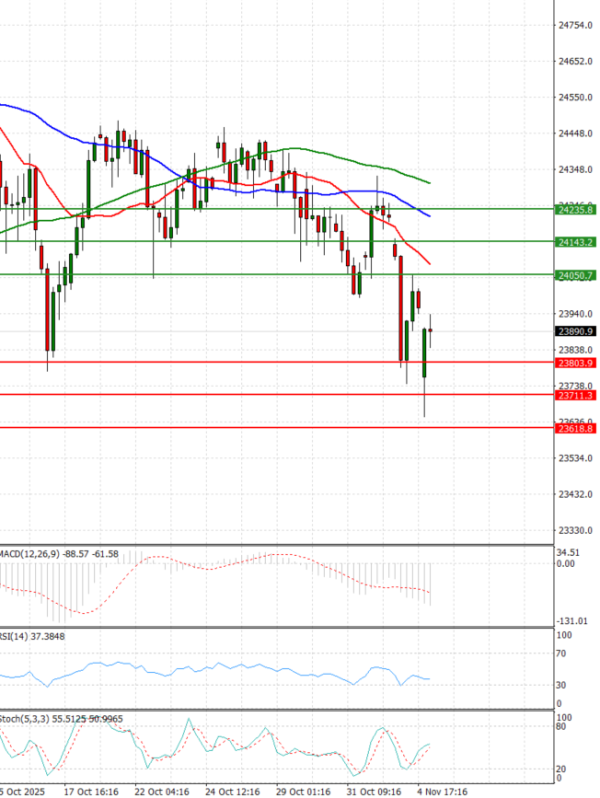Select the 29 Oct 01:16 date marker
Screen dimensions: 600x798
pos(301,789)
